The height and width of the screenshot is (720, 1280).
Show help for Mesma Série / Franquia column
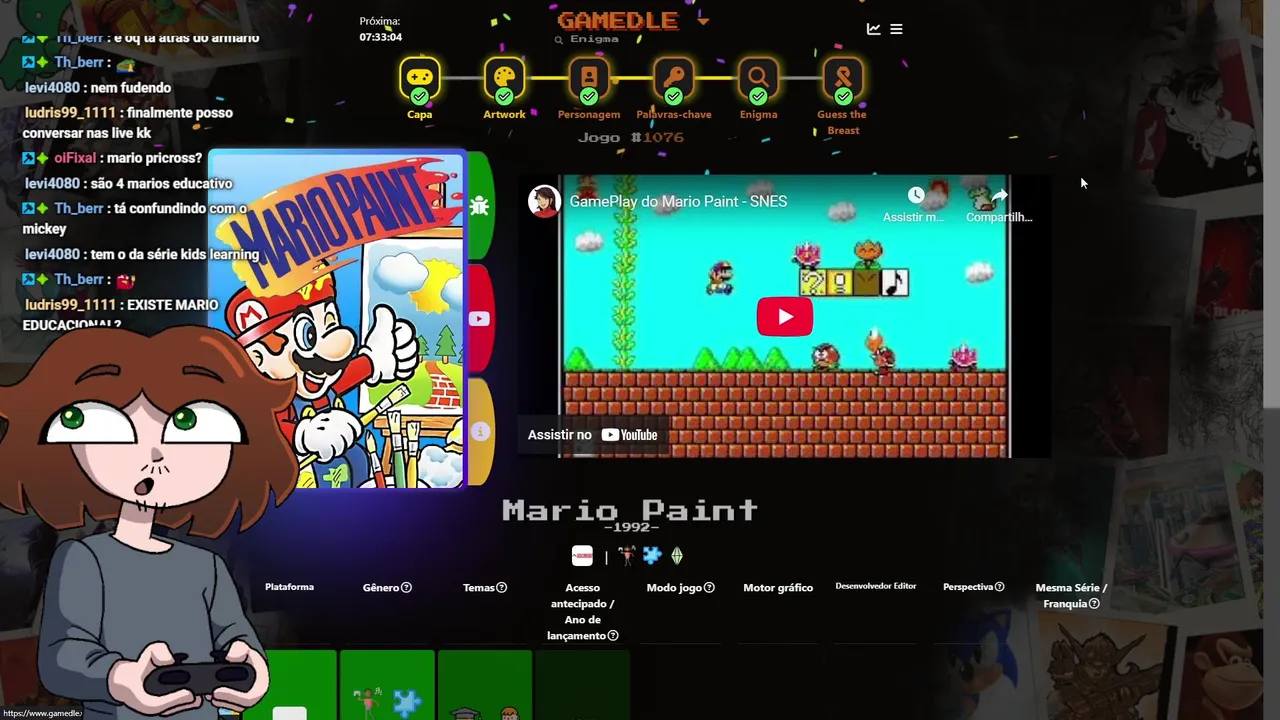(x=1094, y=604)
